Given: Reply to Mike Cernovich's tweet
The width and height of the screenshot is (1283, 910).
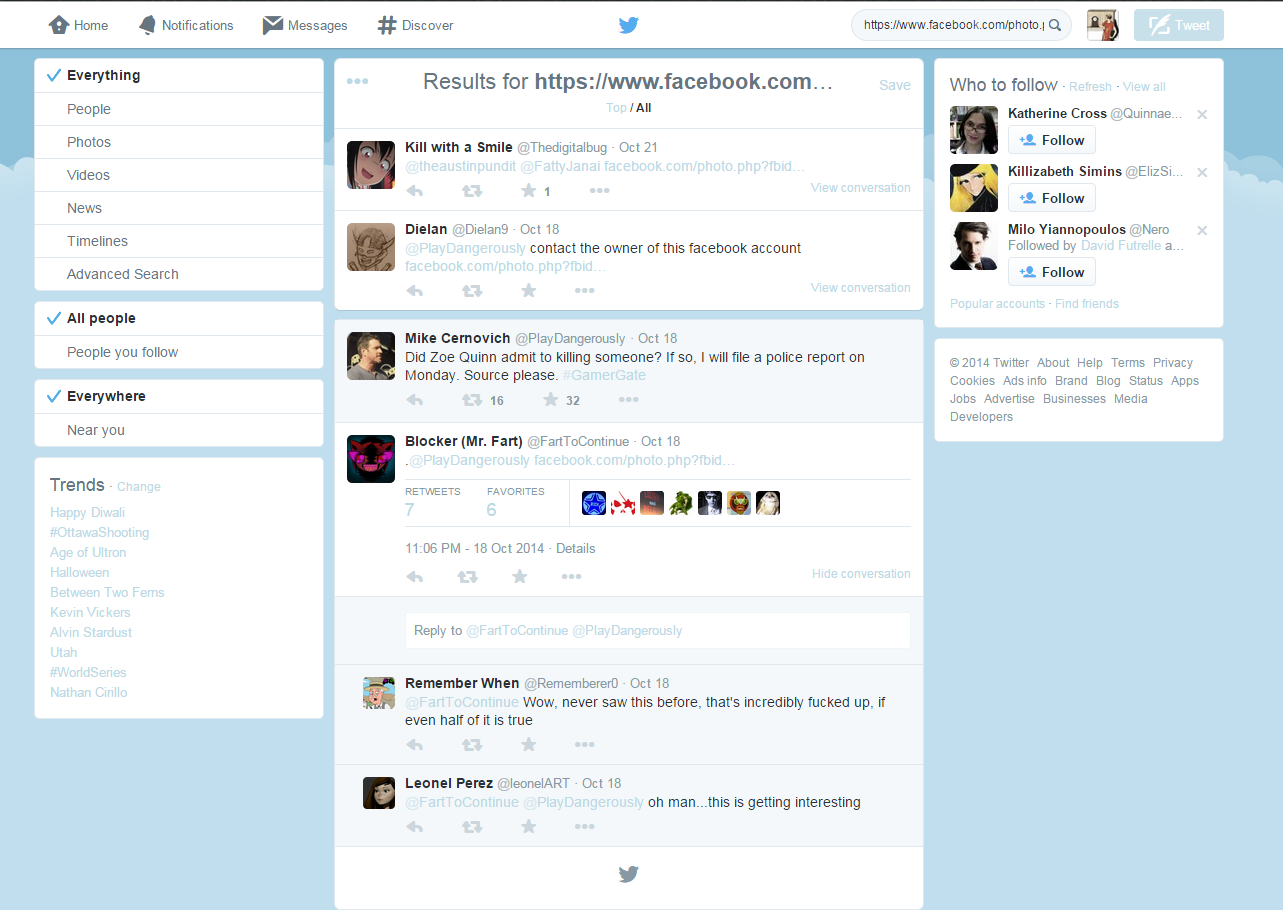Looking at the screenshot, I should pyautogui.click(x=415, y=400).
